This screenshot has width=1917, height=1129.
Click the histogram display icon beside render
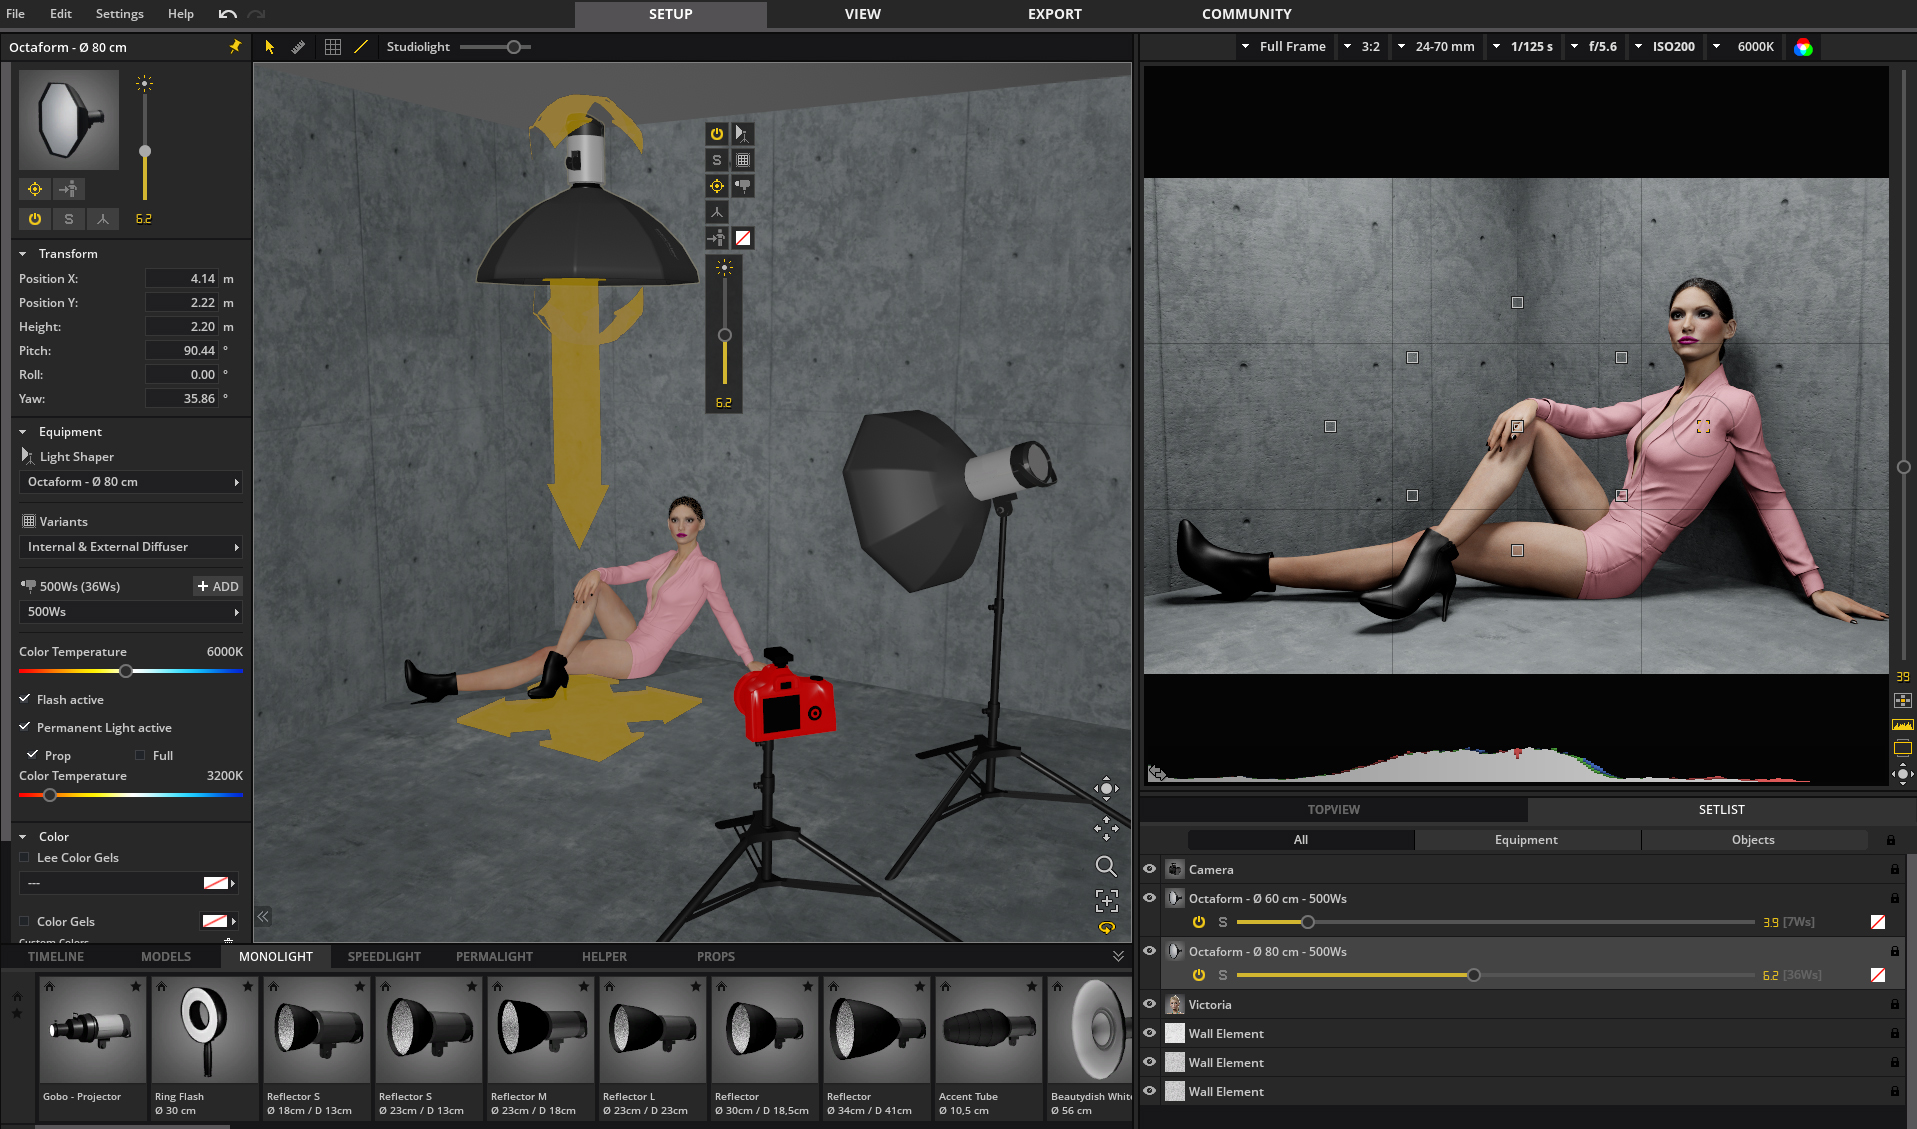click(1902, 724)
